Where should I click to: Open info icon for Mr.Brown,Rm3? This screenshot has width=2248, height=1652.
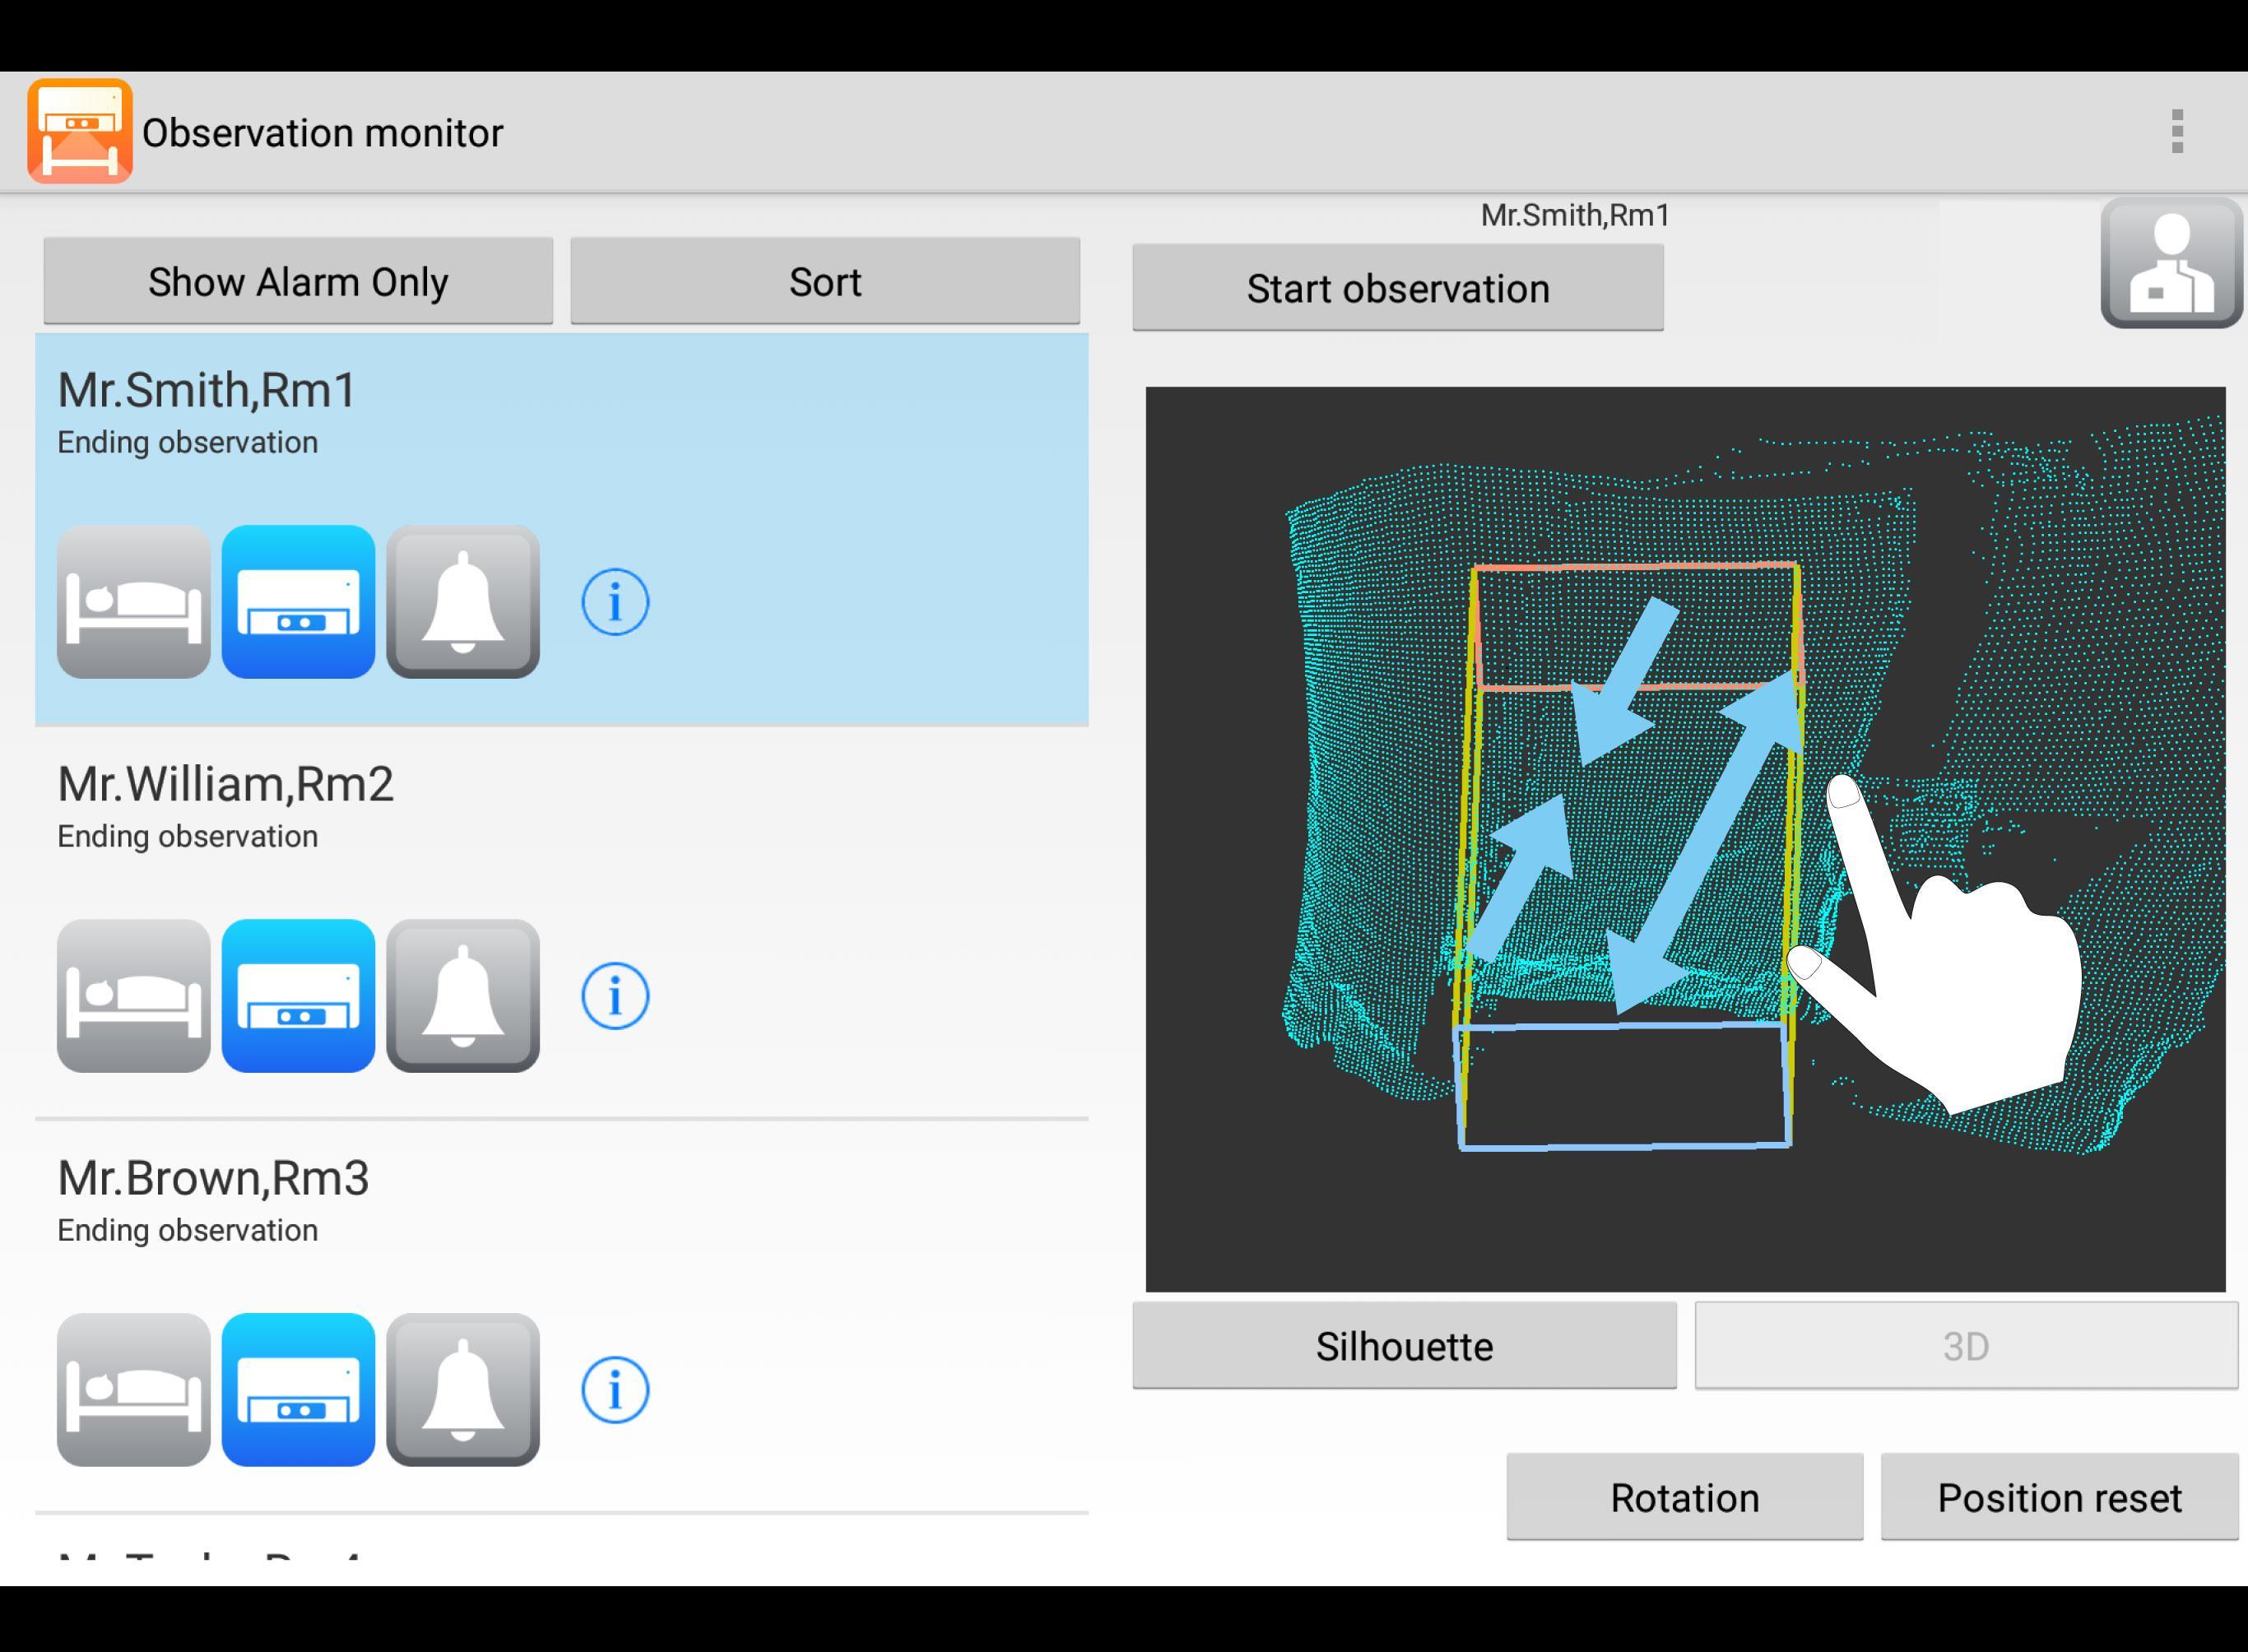tap(615, 1390)
